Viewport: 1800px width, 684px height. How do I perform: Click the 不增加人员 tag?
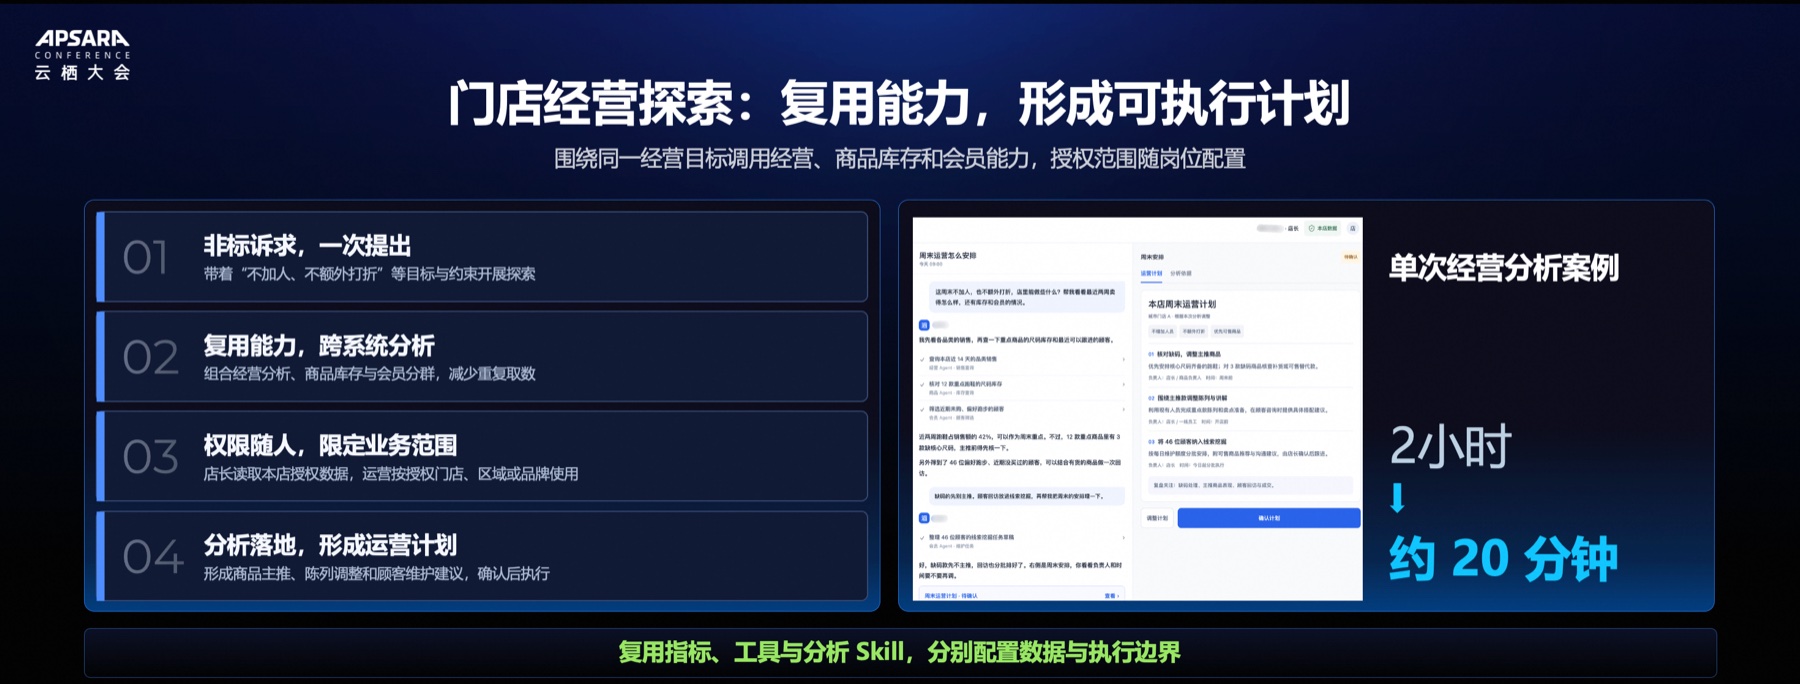(x=1163, y=331)
